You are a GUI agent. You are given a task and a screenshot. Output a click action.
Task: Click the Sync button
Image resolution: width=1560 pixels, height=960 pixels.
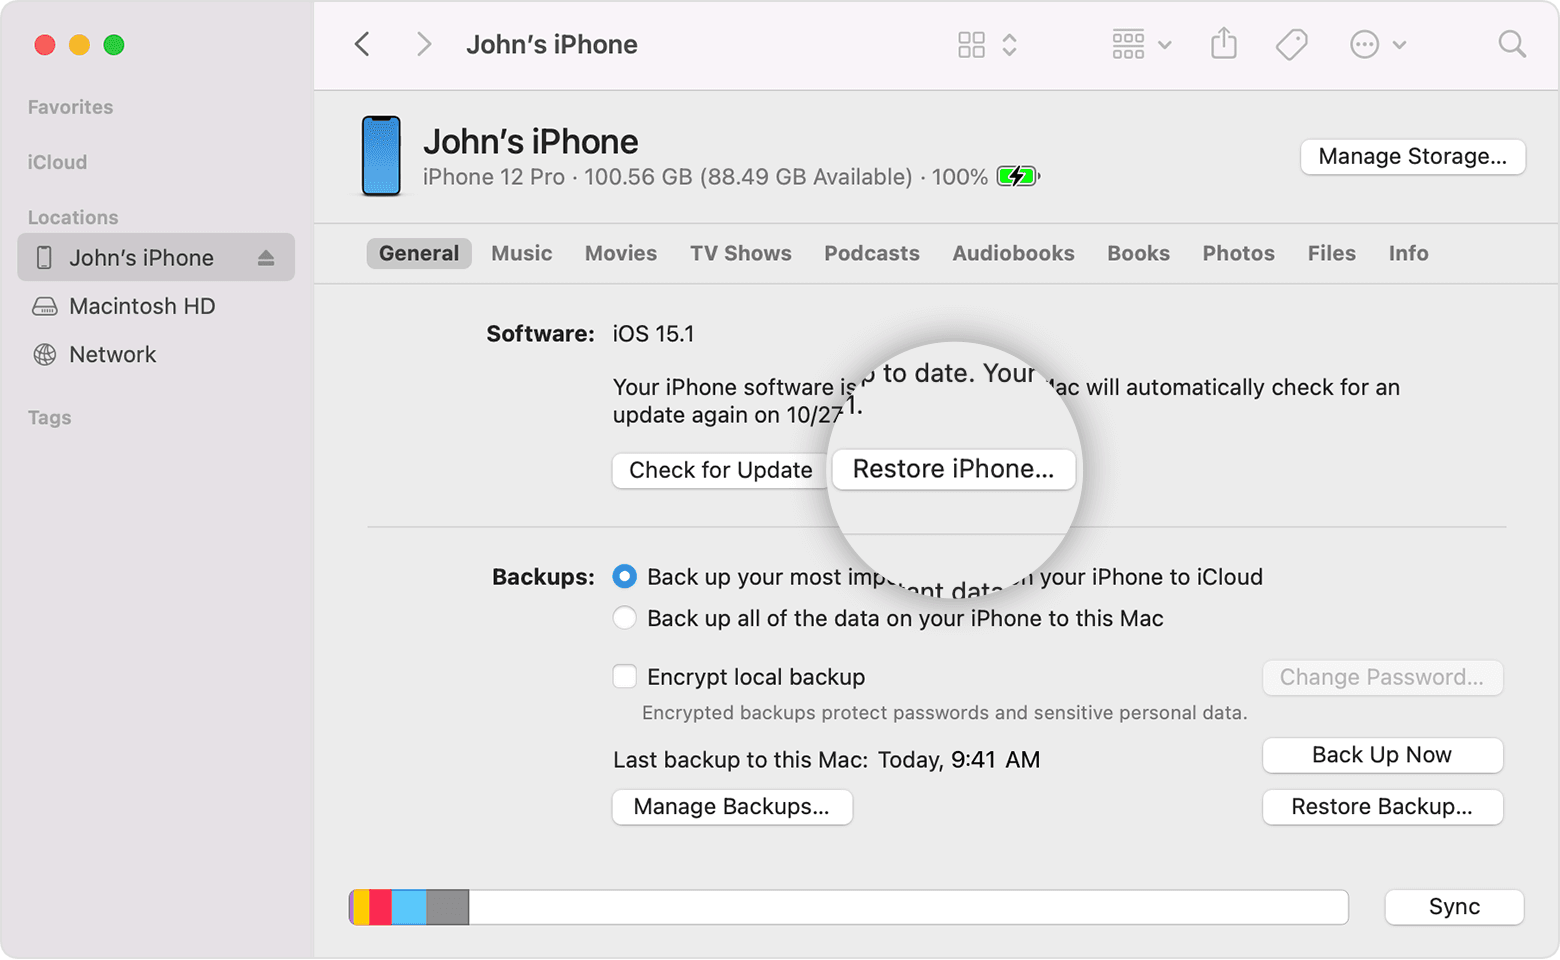tap(1454, 907)
